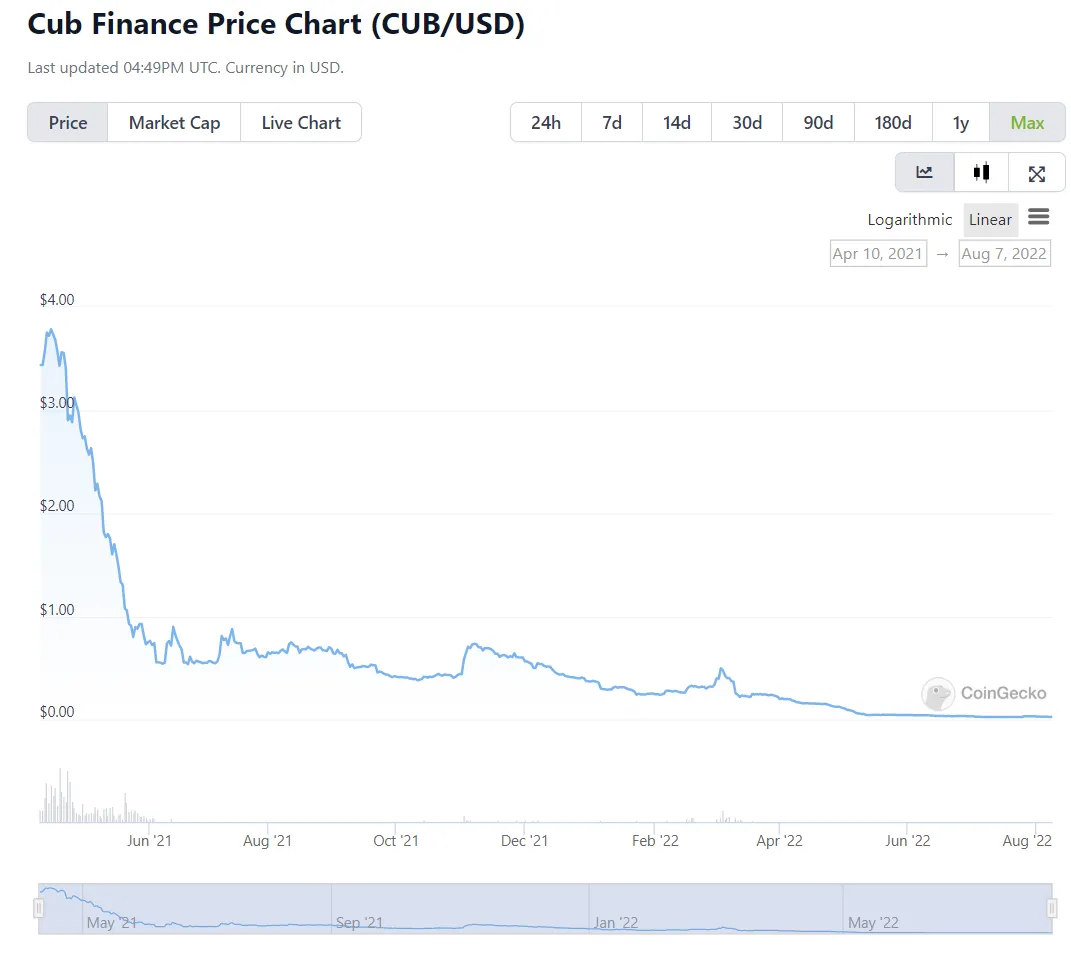Open the Market Cap tab

pos(174,122)
